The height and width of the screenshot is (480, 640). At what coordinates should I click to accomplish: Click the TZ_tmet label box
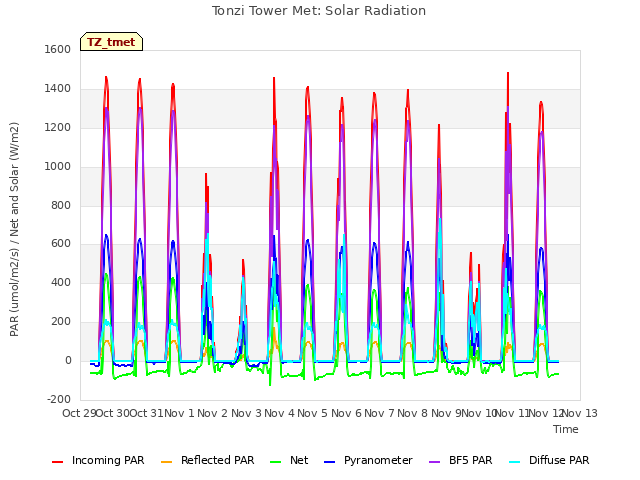click(x=111, y=42)
